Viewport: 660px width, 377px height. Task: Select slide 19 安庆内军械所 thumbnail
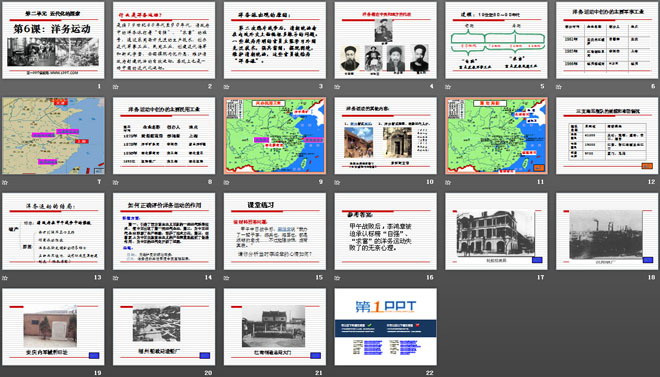(53, 327)
